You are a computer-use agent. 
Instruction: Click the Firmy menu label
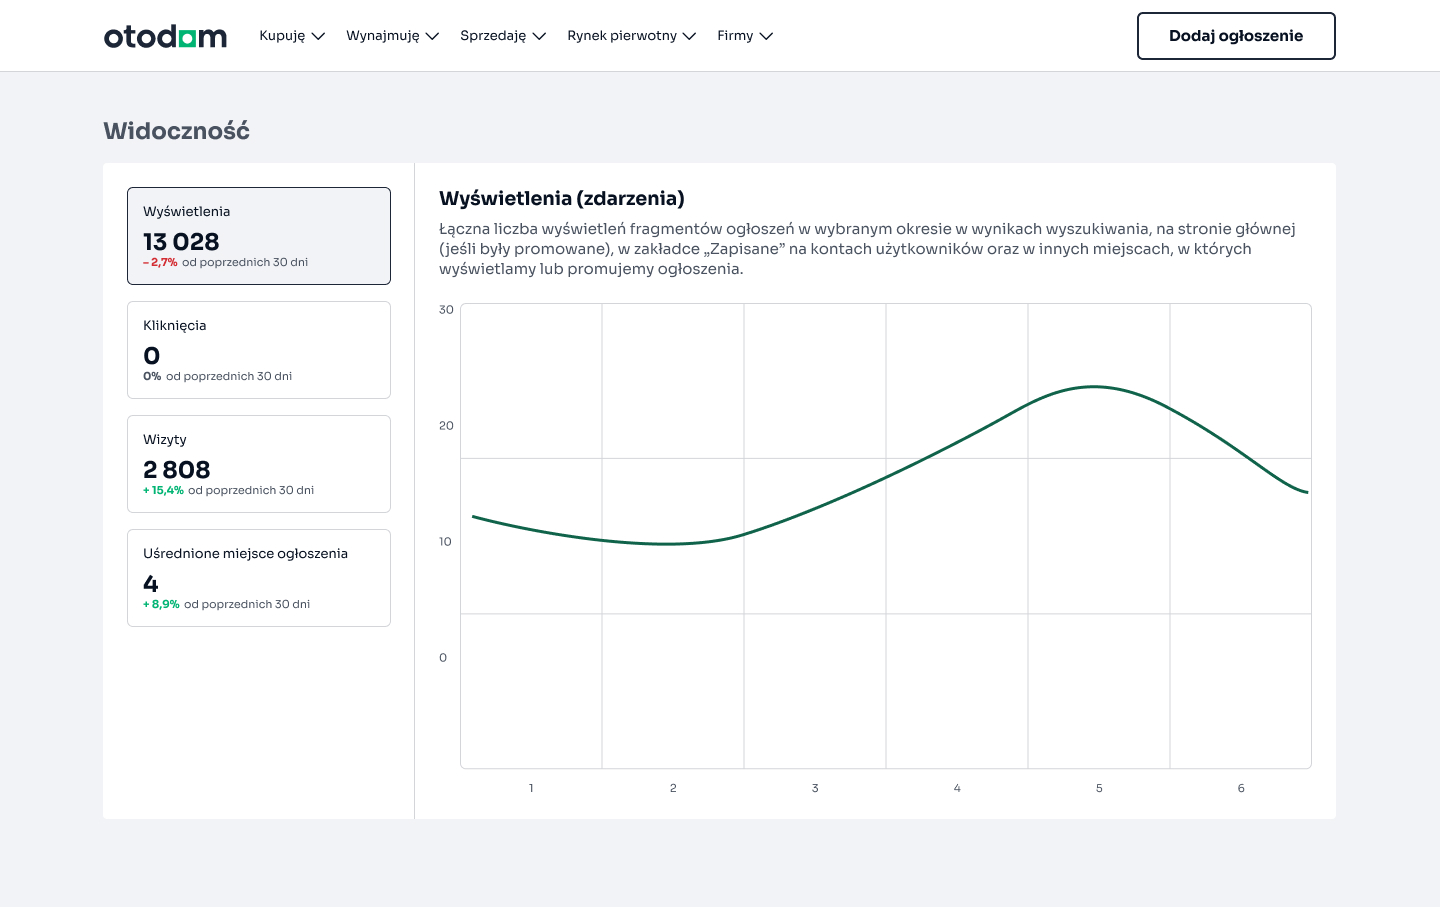coord(734,35)
